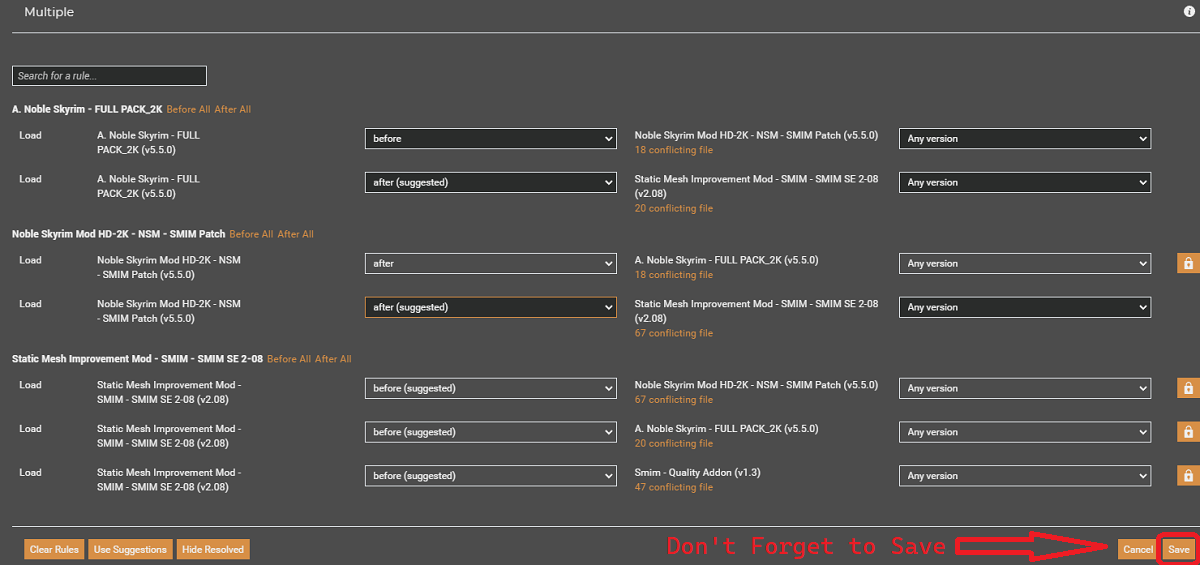This screenshot has width=1200, height=565.
Task: Open 'before' order dropdown for A. Noble Skyrim rule
Action: click(x=490, y=139)
